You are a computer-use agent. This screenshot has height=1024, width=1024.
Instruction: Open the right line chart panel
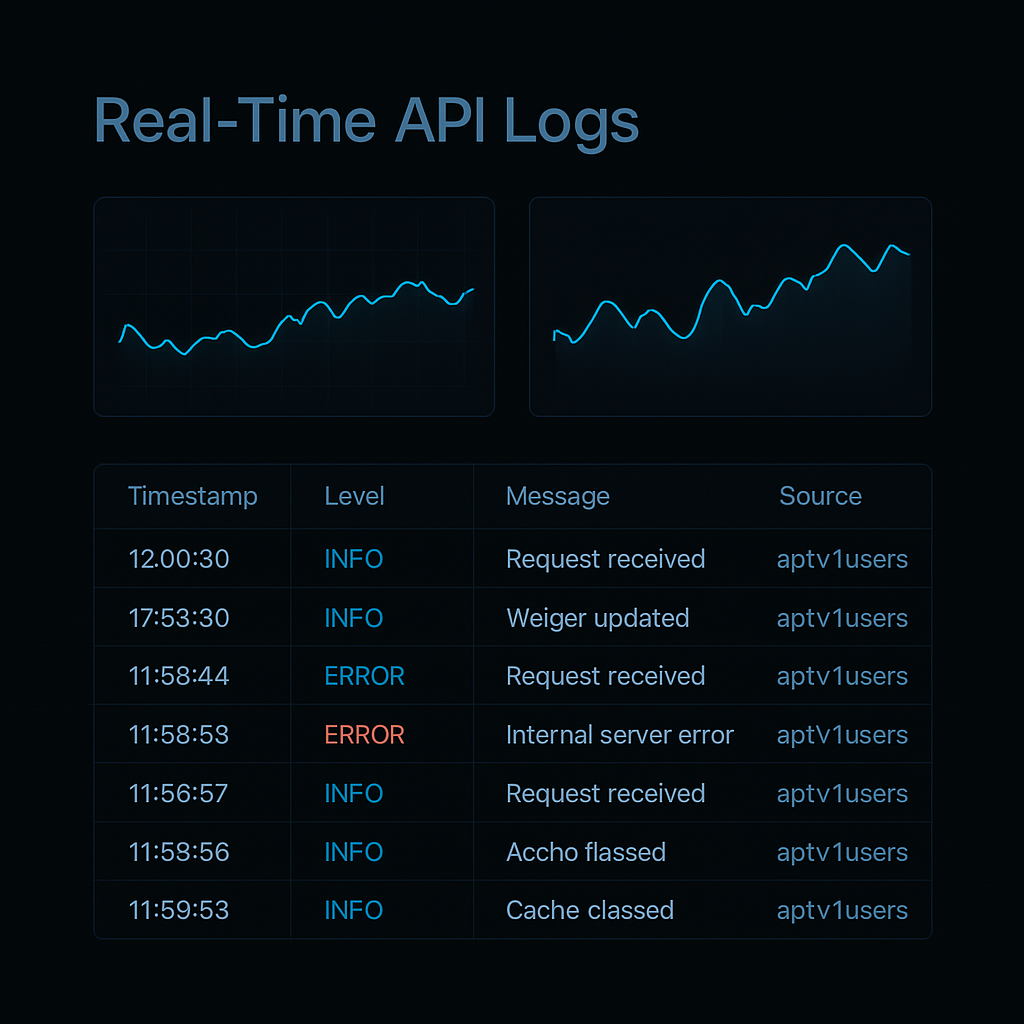point(730,306)
